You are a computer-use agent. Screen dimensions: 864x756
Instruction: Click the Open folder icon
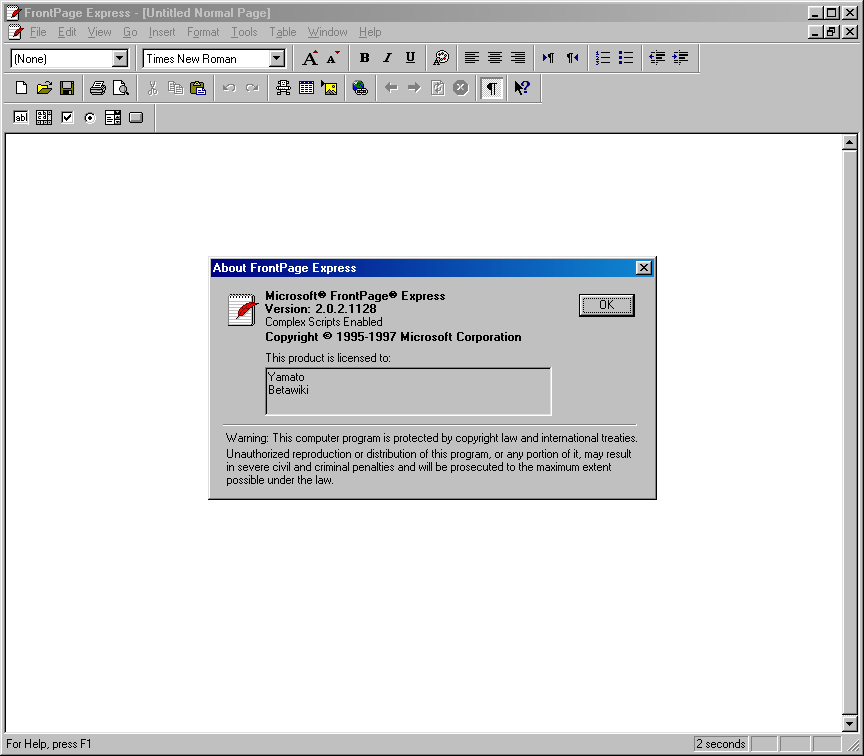pos(44,88)
